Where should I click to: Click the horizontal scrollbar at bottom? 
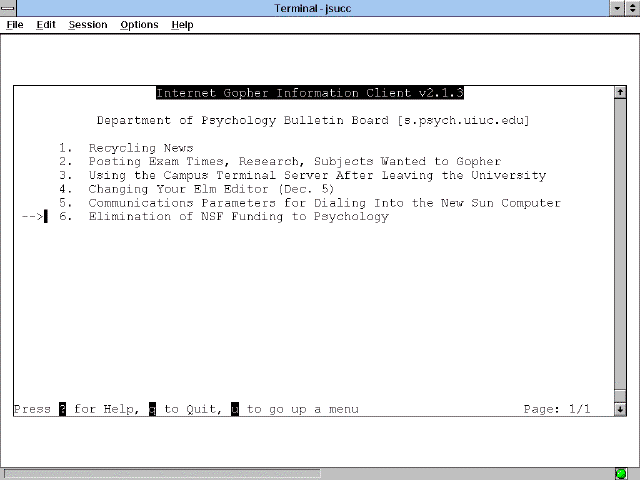click(x=162, y=474)
